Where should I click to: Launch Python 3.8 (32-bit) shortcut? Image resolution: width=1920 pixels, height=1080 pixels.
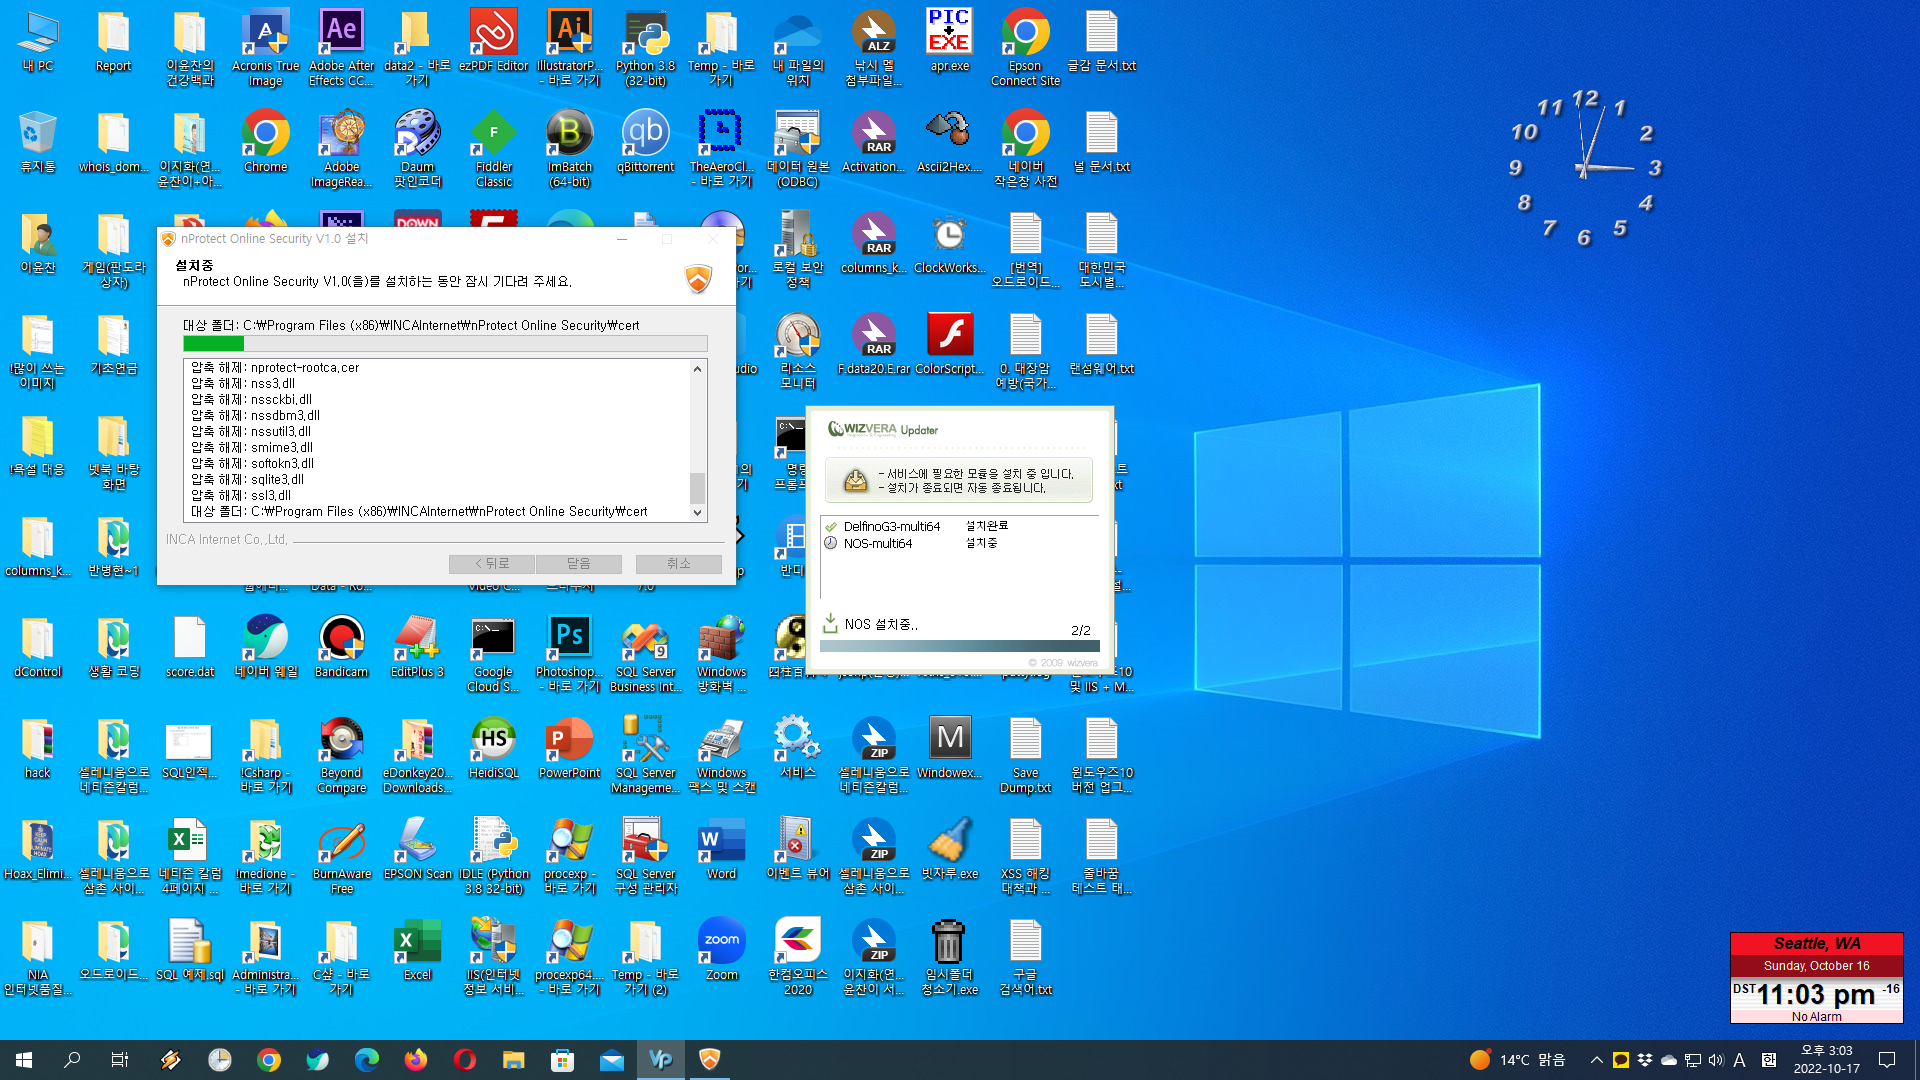pyautogui.click(x=645, y=47)
